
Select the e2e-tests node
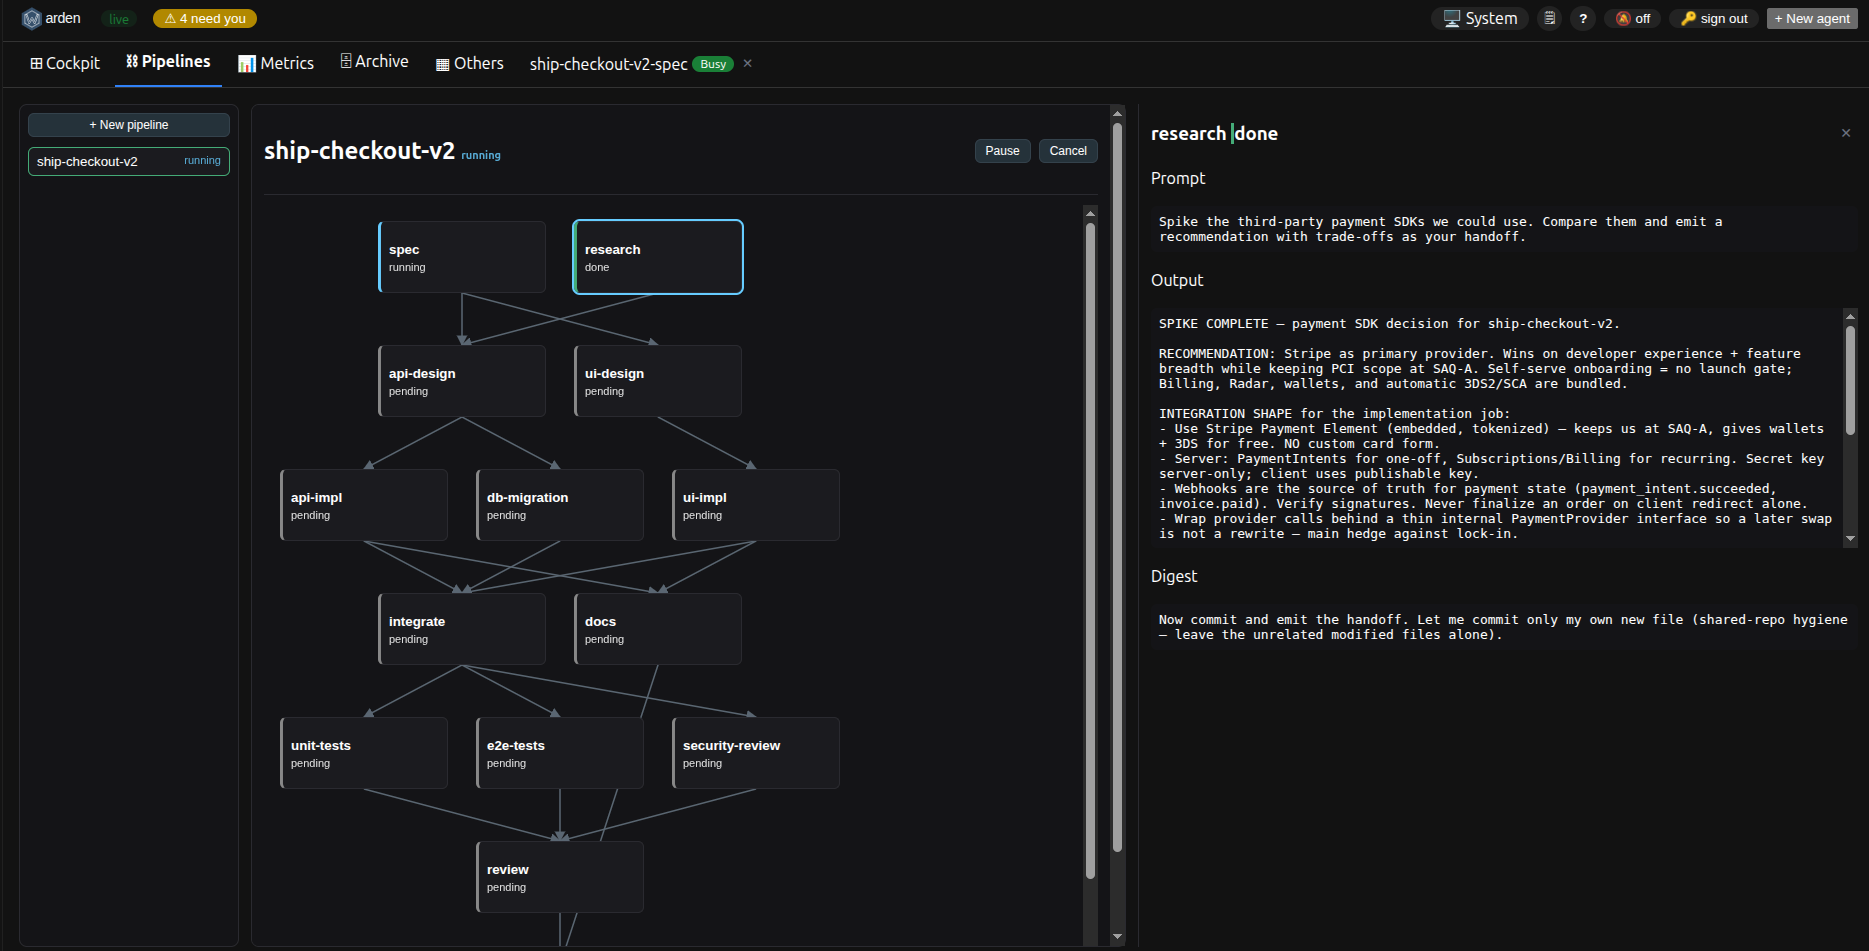[560, 753]
